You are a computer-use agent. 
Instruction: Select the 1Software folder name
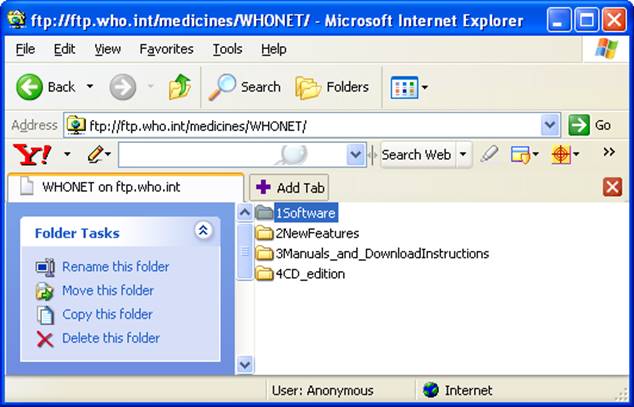306,213
